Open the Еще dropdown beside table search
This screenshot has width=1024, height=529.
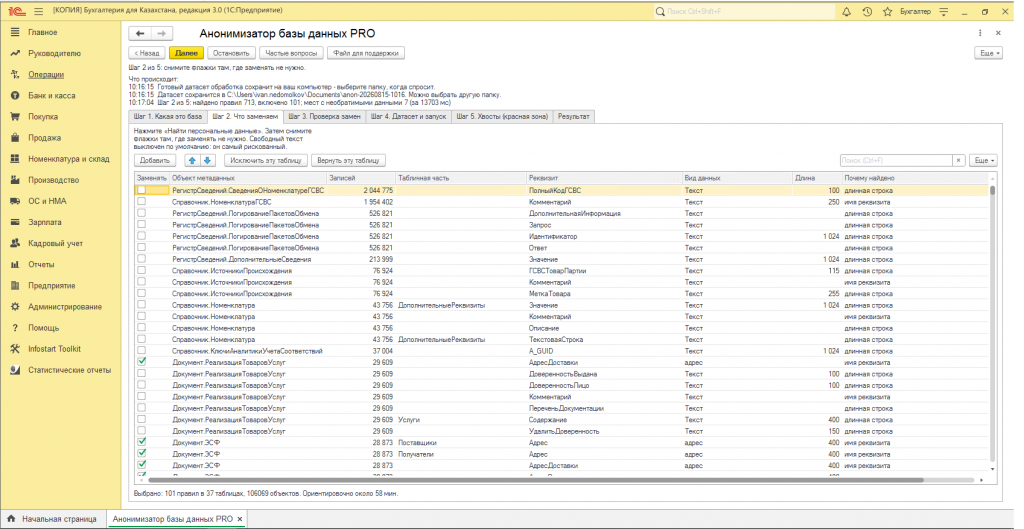(x=984, y=160)
